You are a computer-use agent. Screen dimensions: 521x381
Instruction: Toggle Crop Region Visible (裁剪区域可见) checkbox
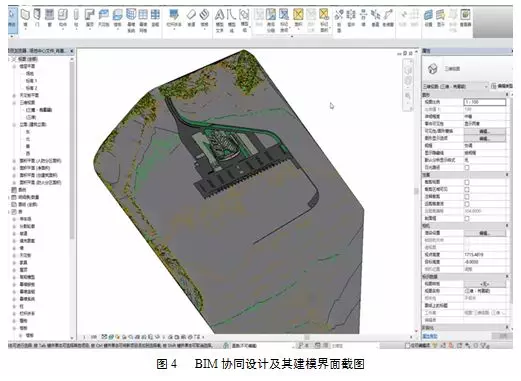point(467,189)
